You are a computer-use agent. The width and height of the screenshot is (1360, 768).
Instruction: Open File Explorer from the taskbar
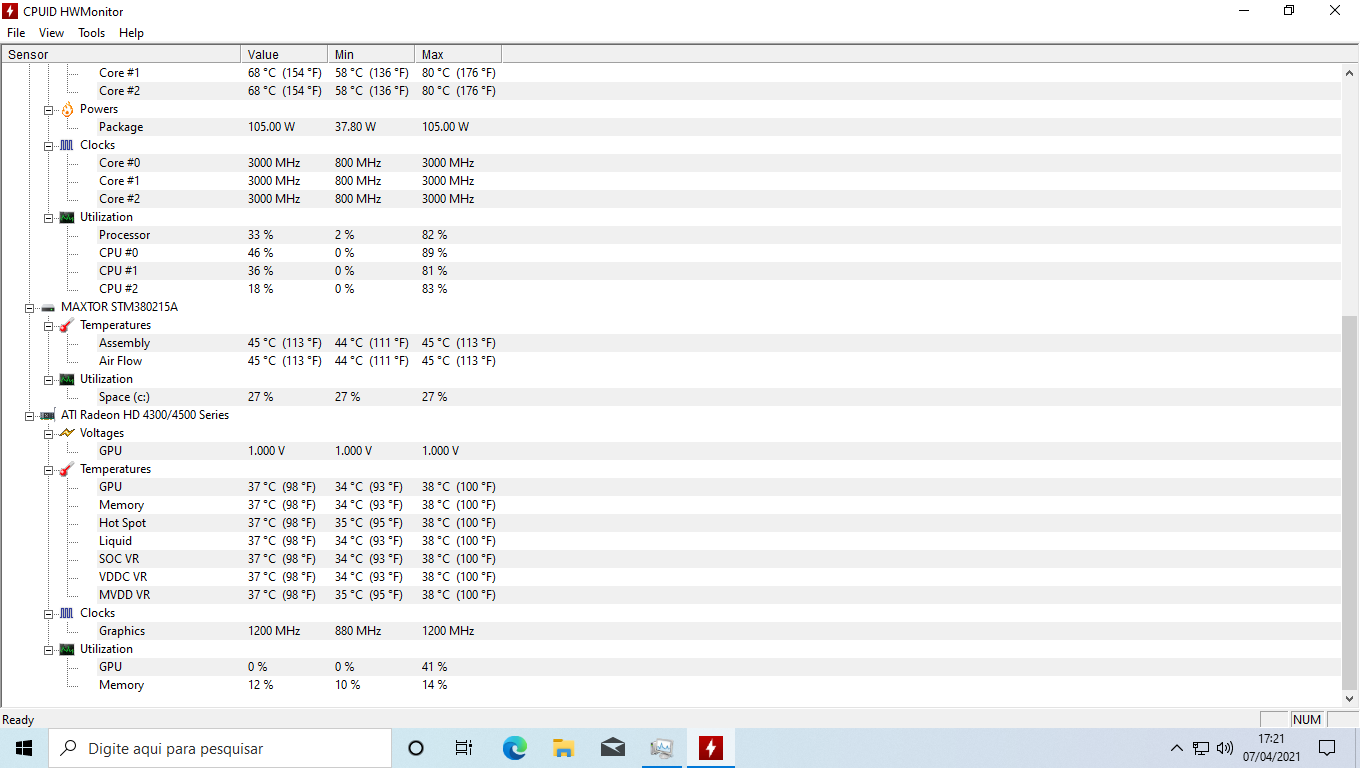563,748
